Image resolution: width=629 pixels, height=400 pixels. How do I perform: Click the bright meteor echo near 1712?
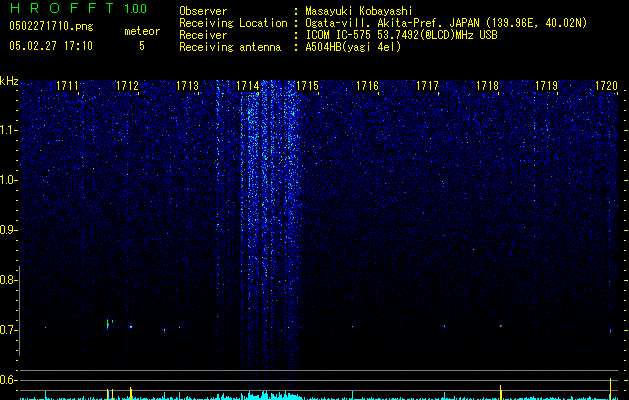click(131, 327)
